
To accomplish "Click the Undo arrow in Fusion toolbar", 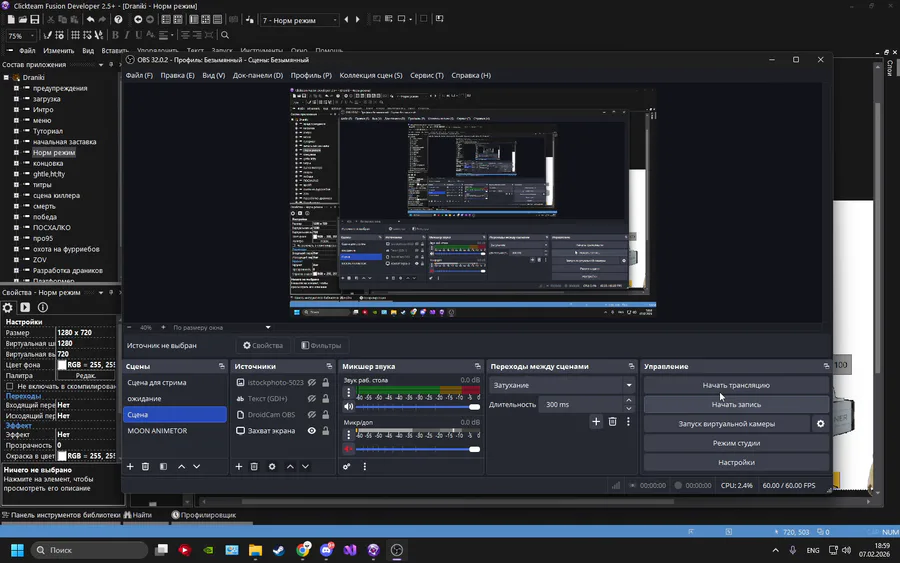I will coord(91,19).
